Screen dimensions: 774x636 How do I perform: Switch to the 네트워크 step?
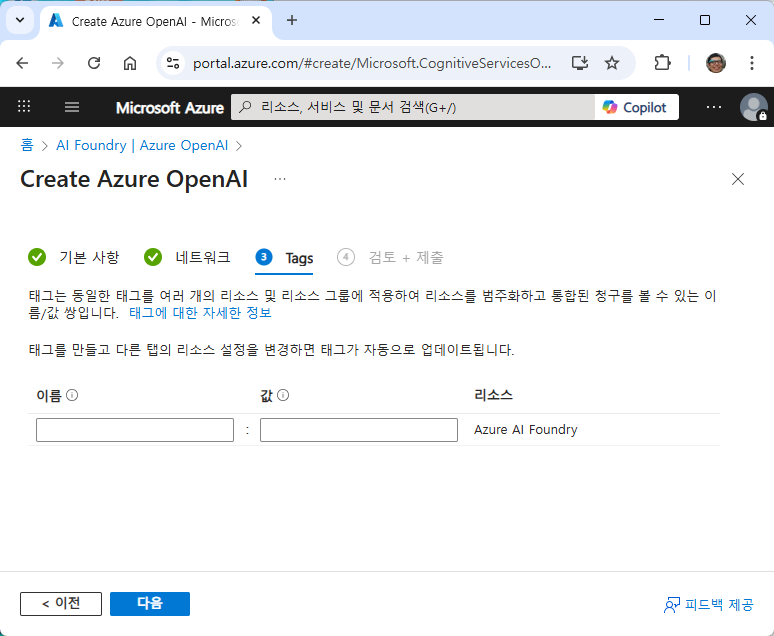click(x=187, y=257)
